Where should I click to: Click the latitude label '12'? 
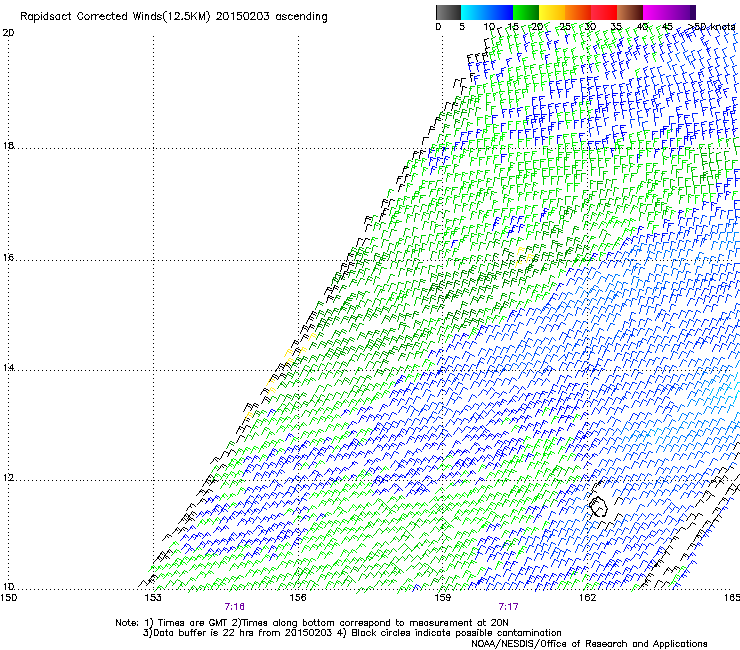[x=8, y=478]
